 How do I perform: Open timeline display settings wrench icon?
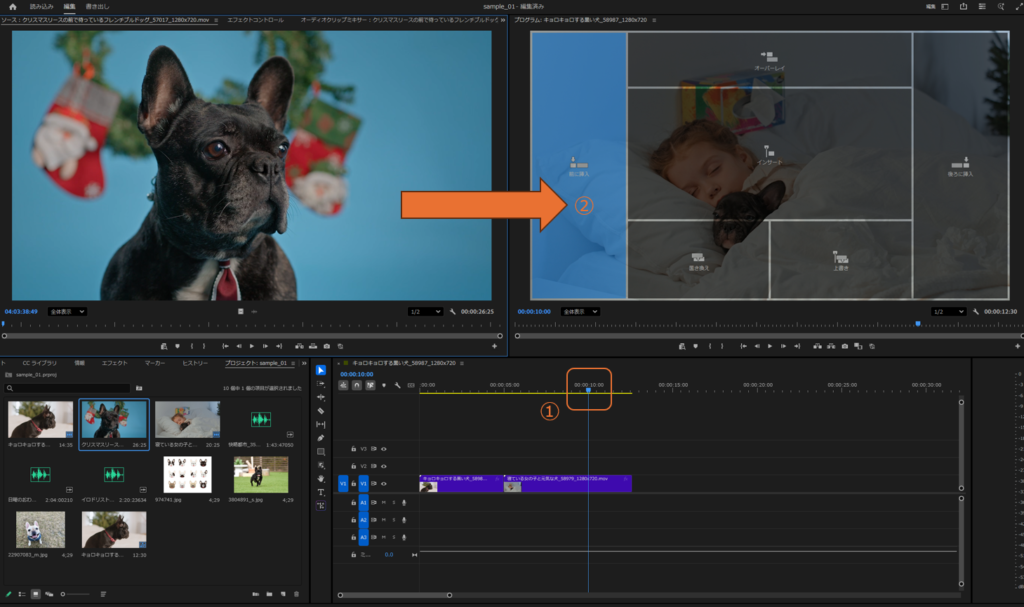[x=397, y=385]
